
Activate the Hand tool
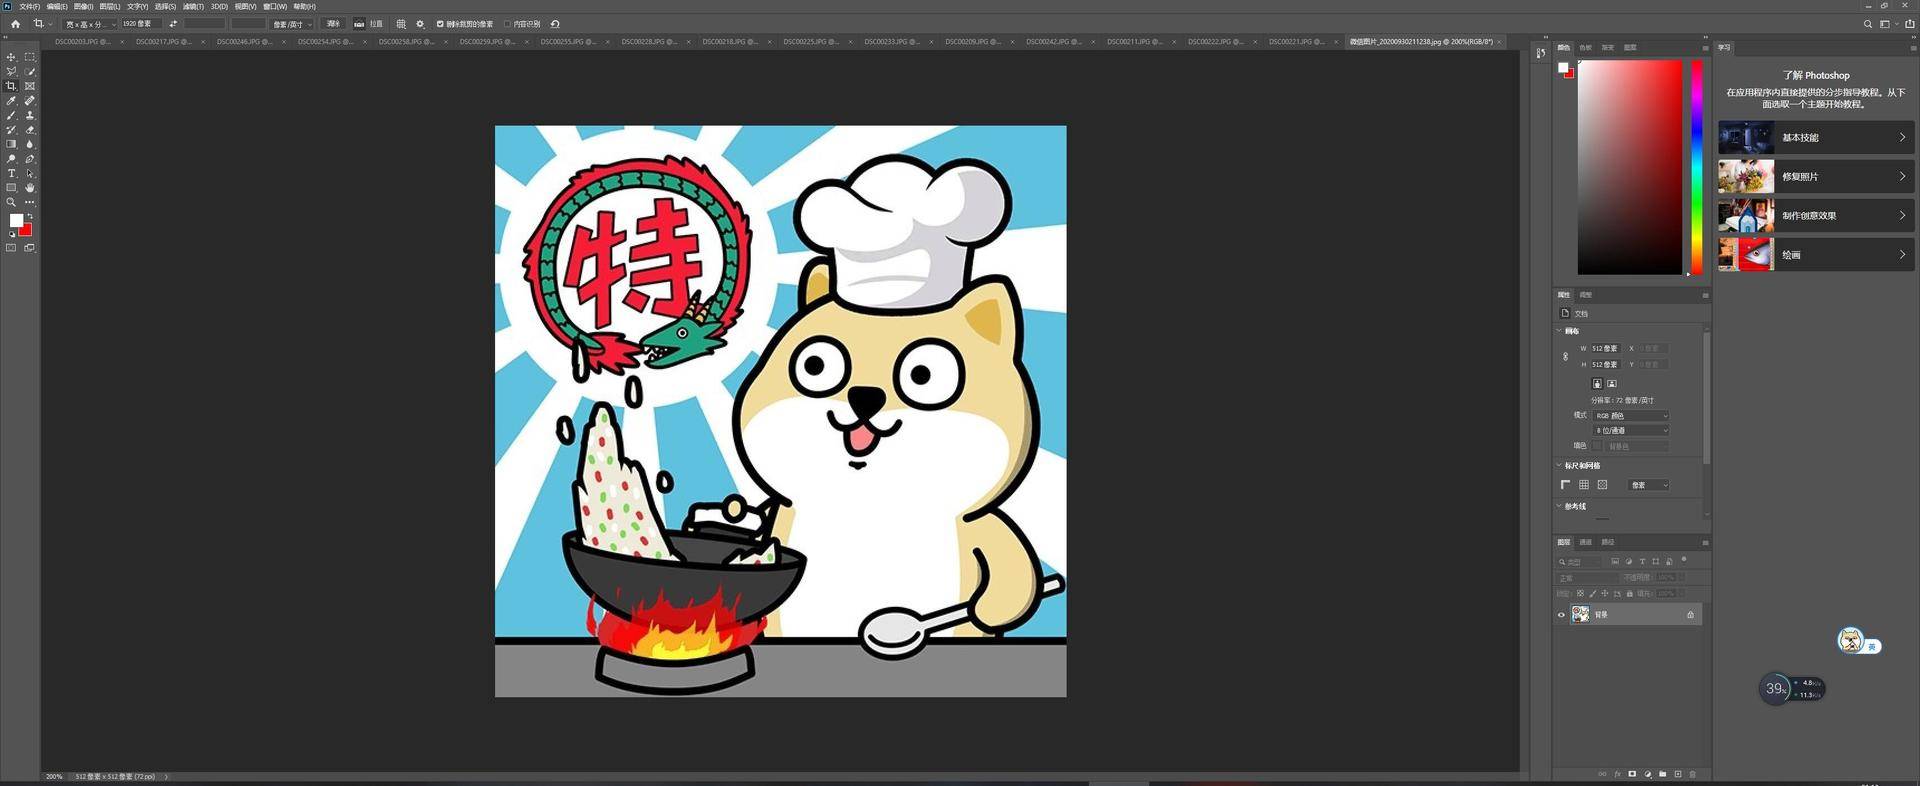point(30,188)
